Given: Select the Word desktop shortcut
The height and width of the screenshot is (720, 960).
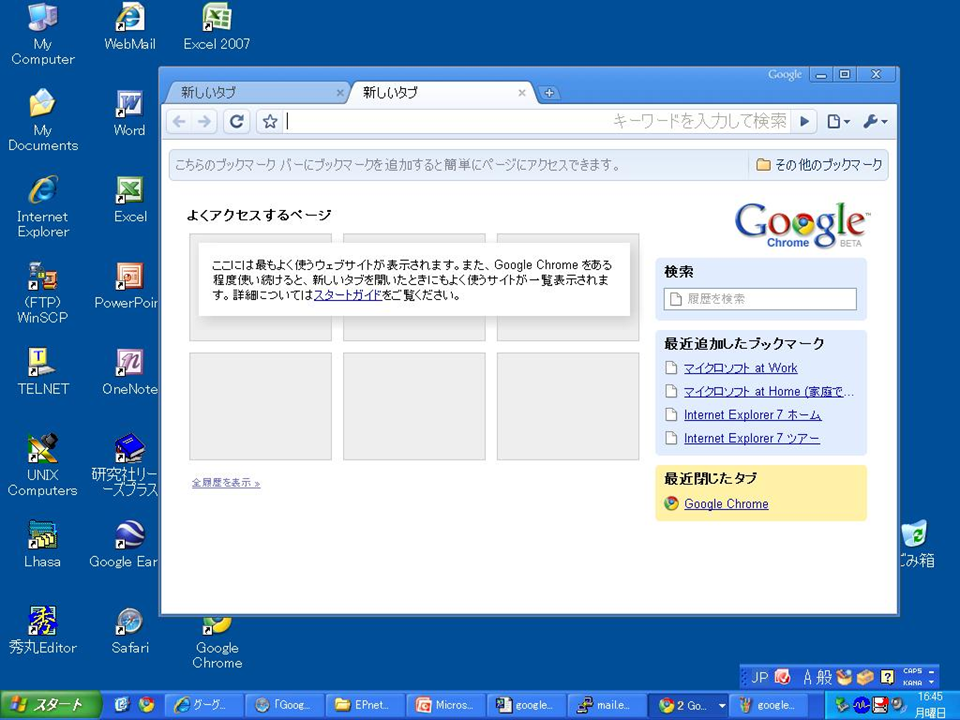Looking at the screenshot, I should click(129, 113).
